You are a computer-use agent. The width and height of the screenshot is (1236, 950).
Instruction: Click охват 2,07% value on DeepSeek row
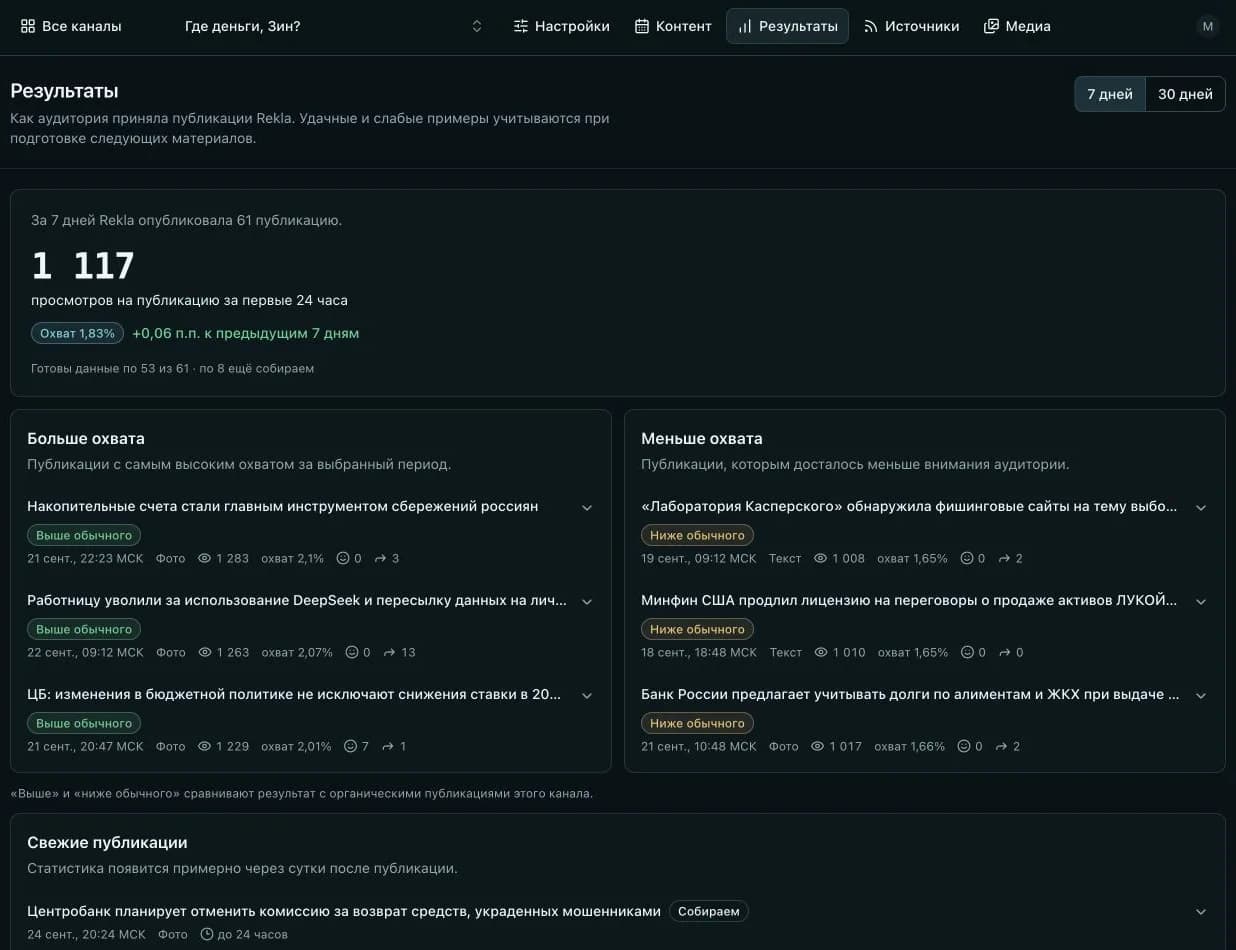click(x=297, y=652)
